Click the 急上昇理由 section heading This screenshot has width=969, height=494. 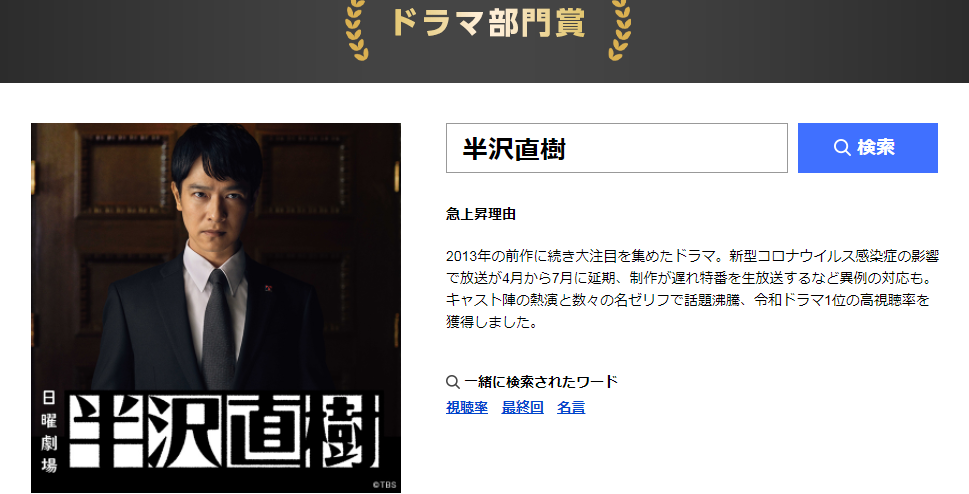481,215
